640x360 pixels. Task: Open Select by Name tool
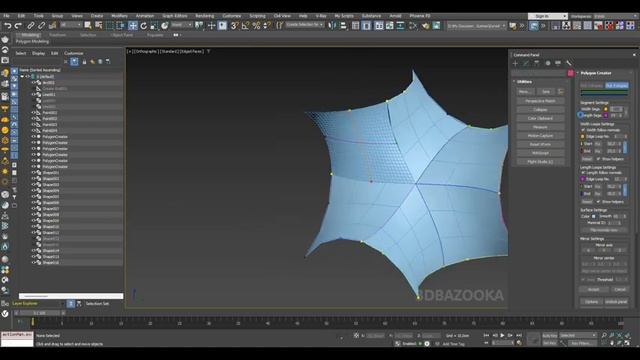98,25
